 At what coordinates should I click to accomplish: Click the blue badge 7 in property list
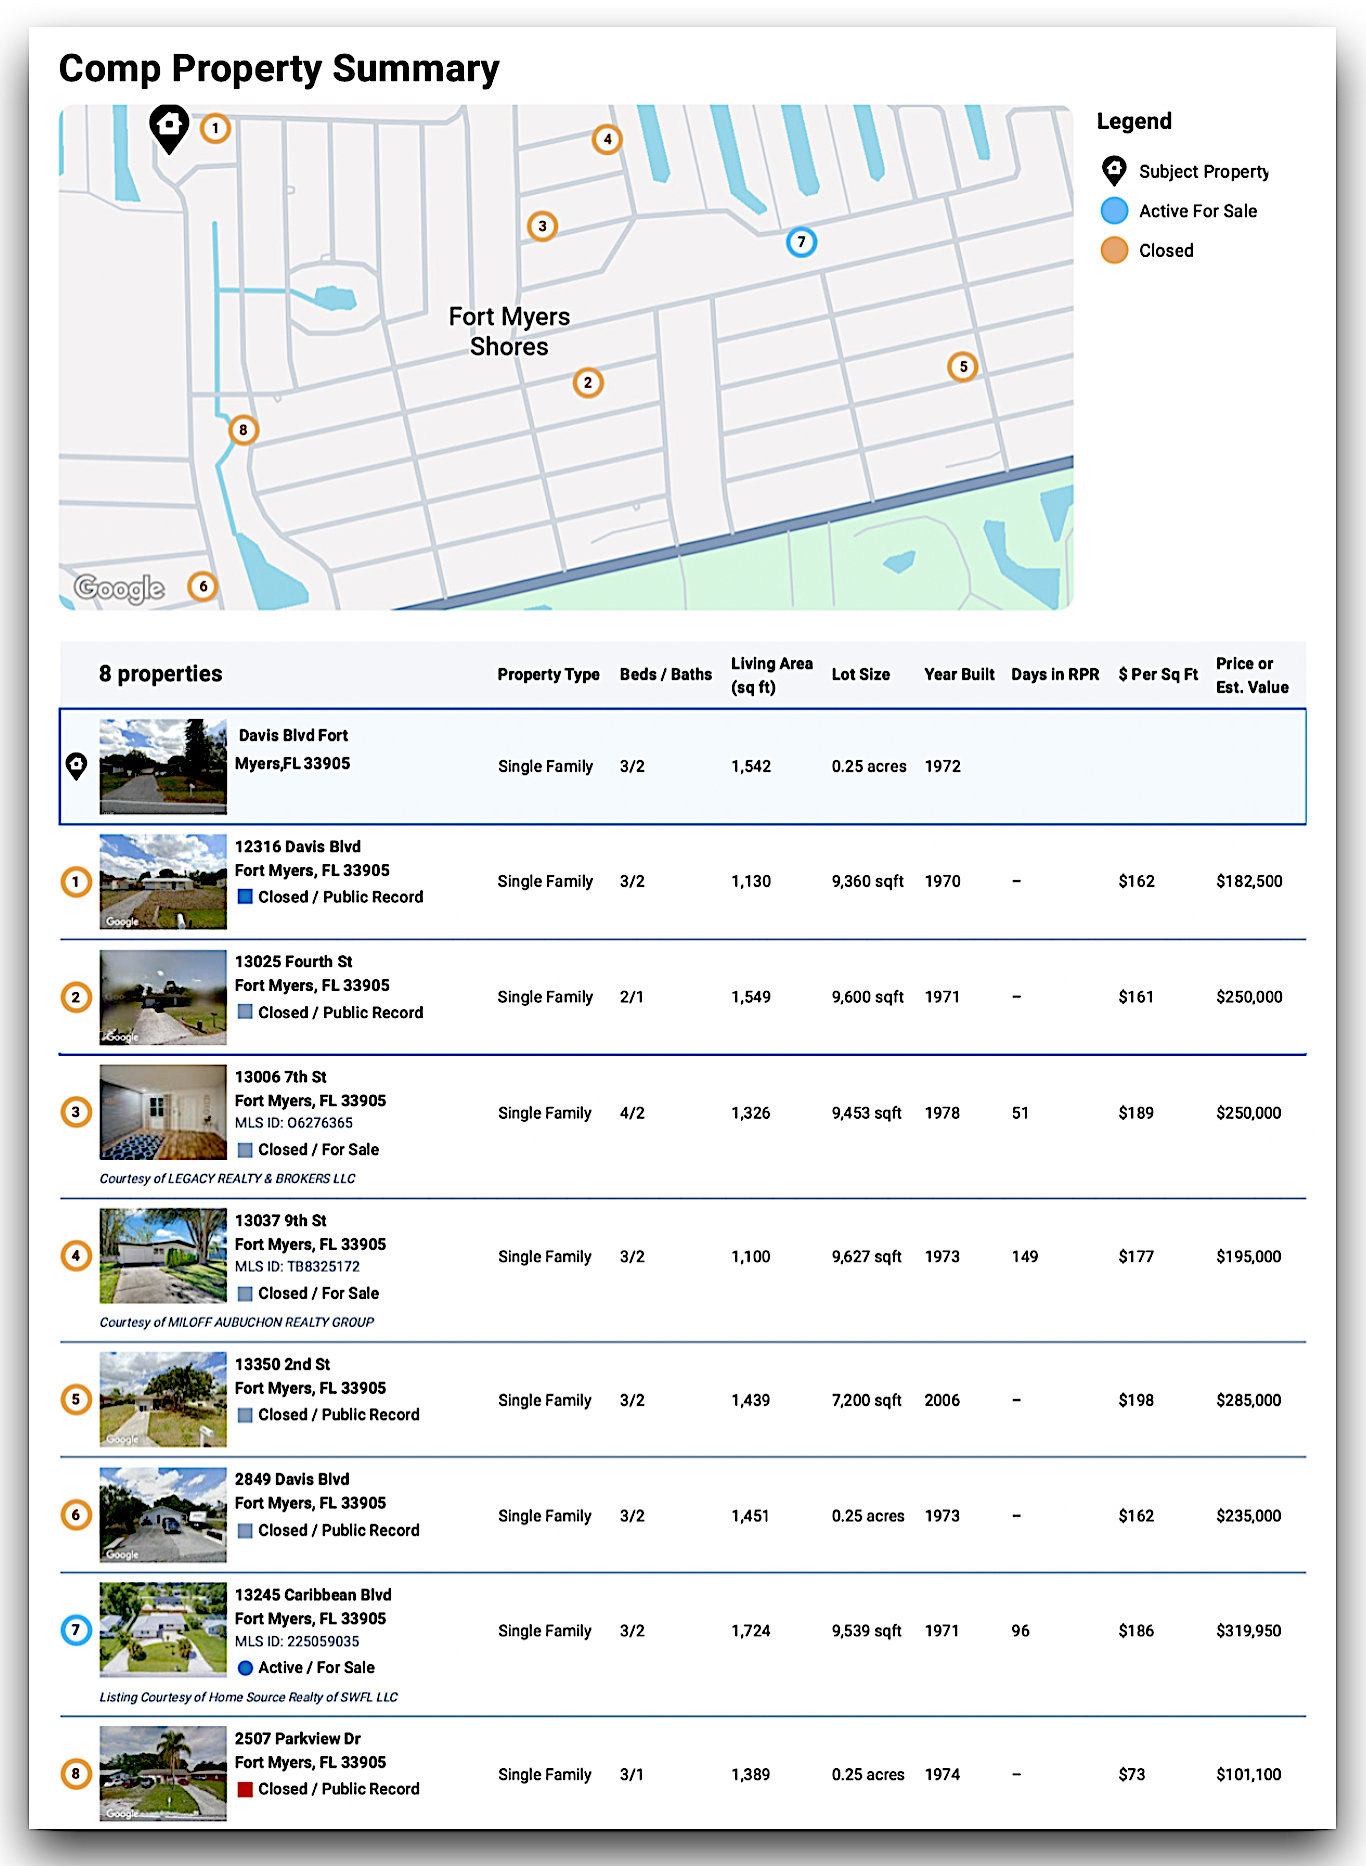click(76, 1630)
